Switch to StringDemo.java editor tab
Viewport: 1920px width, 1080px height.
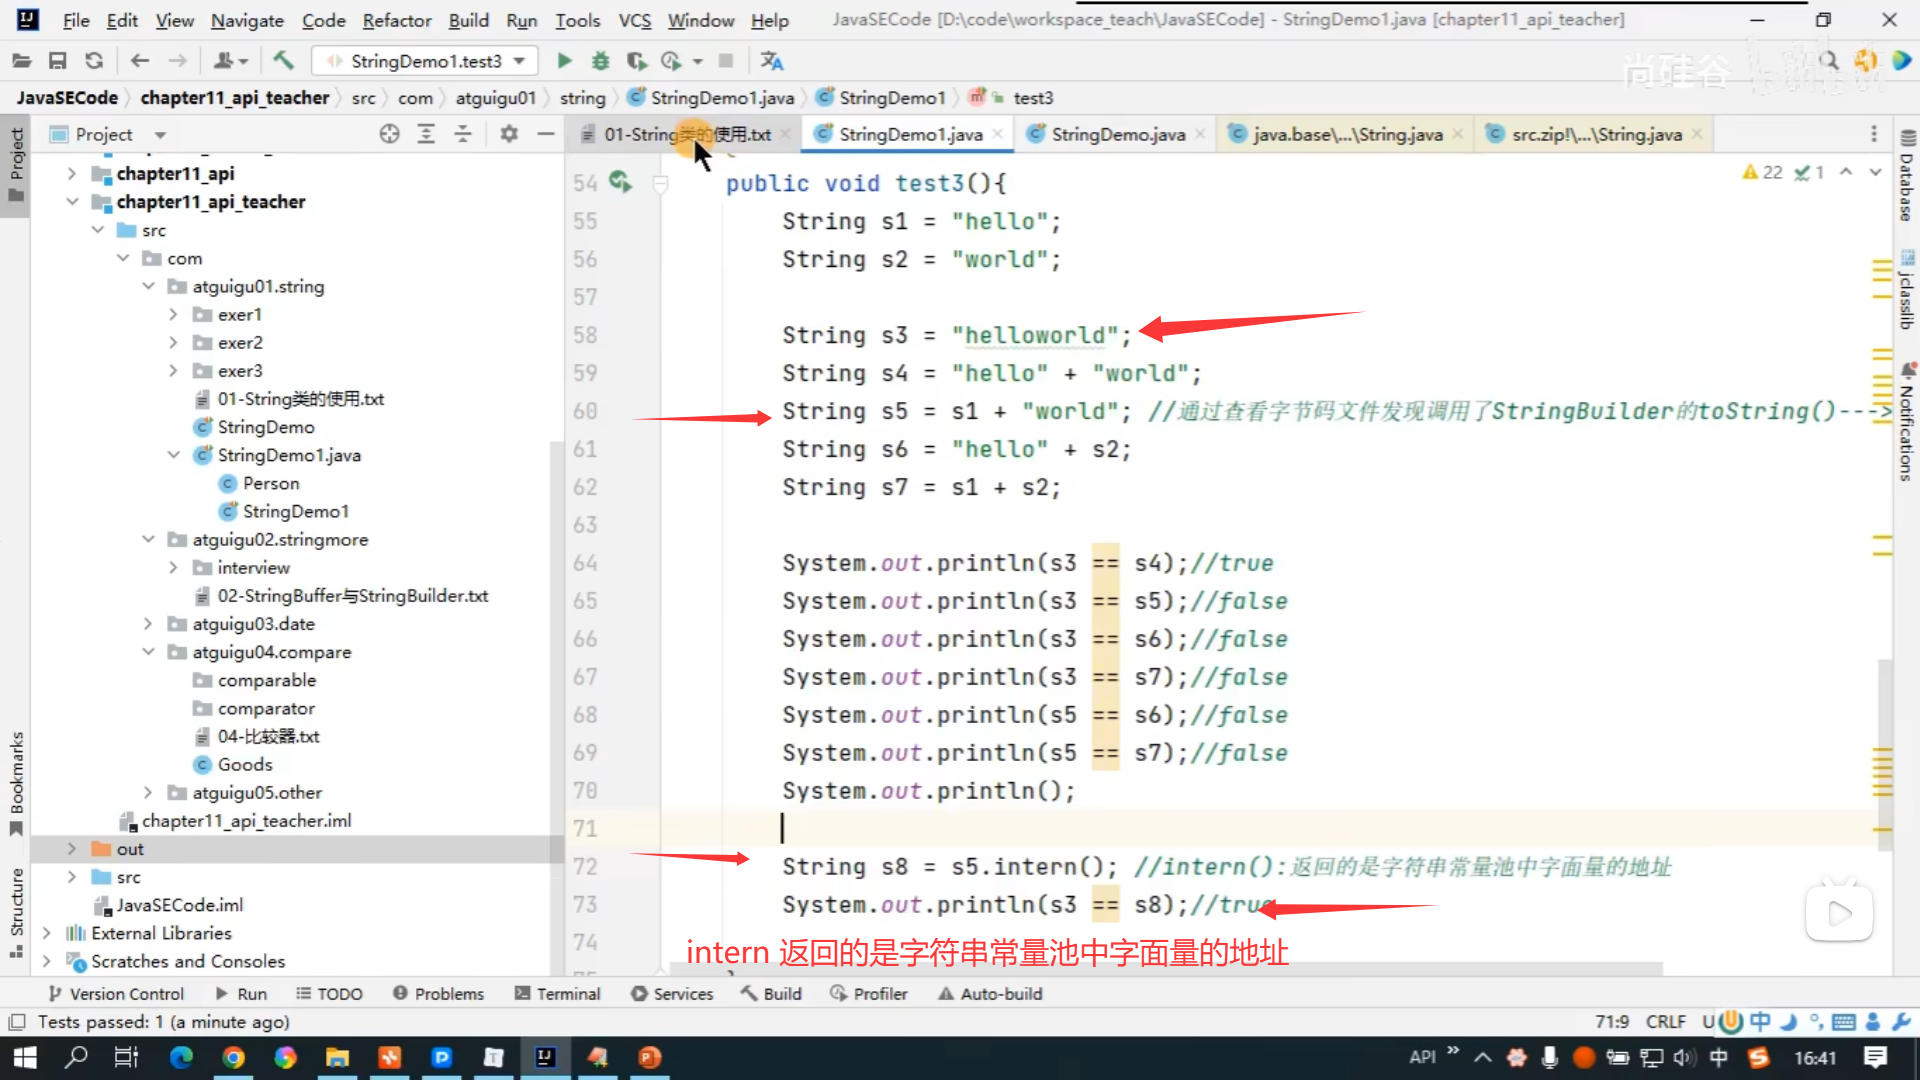1117,134
